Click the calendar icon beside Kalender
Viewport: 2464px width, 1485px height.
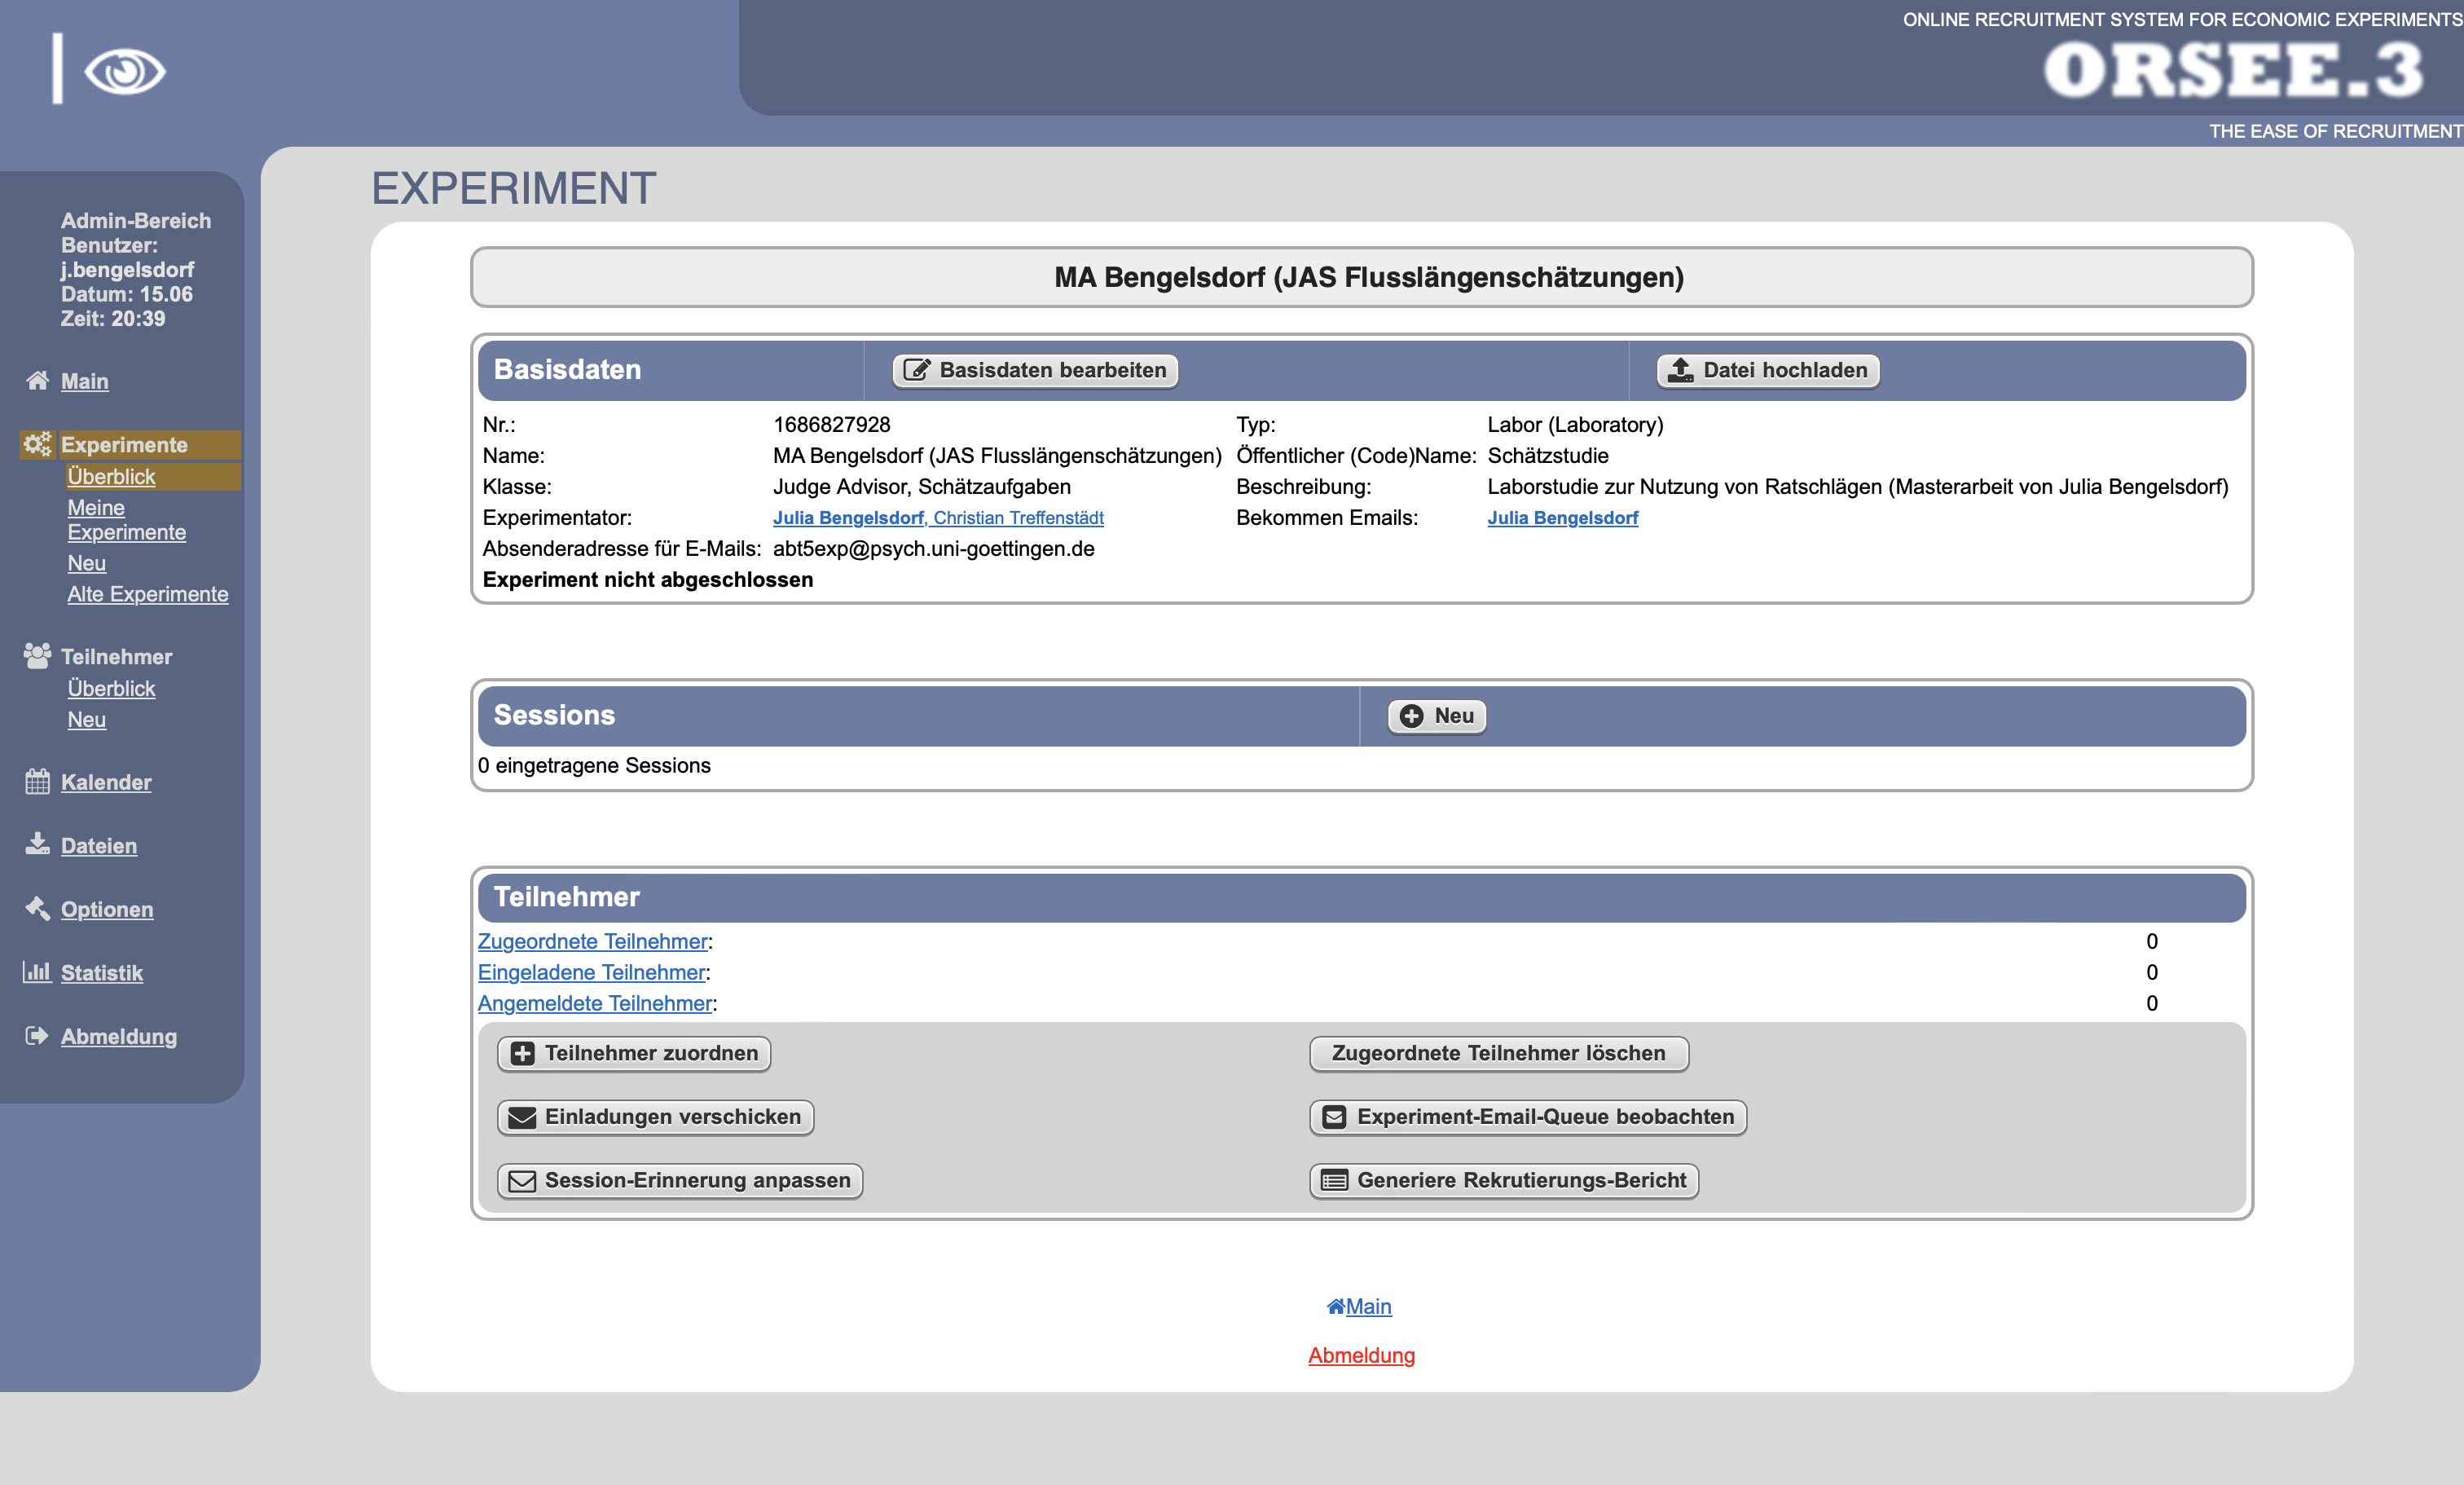pyautogui.click(x=37, y=781)
